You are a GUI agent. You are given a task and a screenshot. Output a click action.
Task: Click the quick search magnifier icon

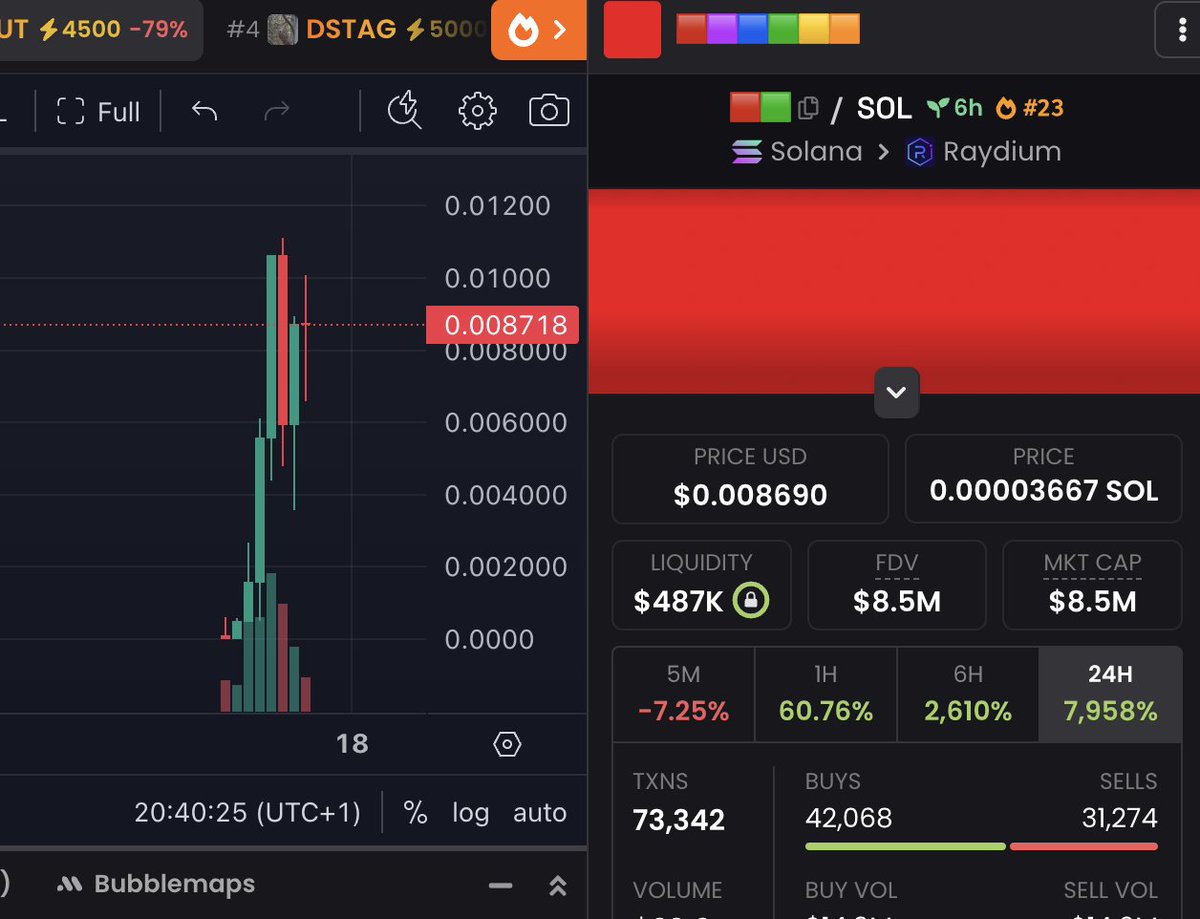pyautogui.click(x=403, y=111)
